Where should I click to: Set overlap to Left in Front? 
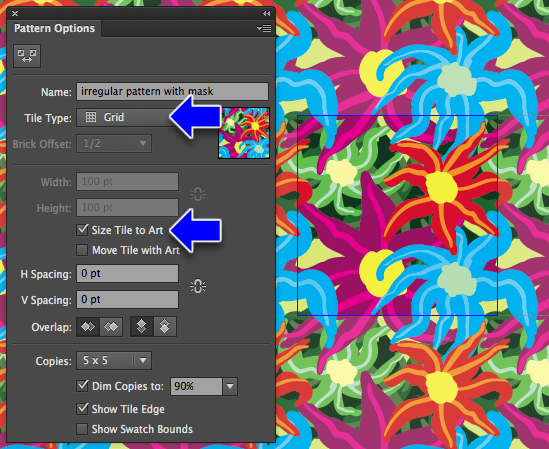tap(88, 327)
